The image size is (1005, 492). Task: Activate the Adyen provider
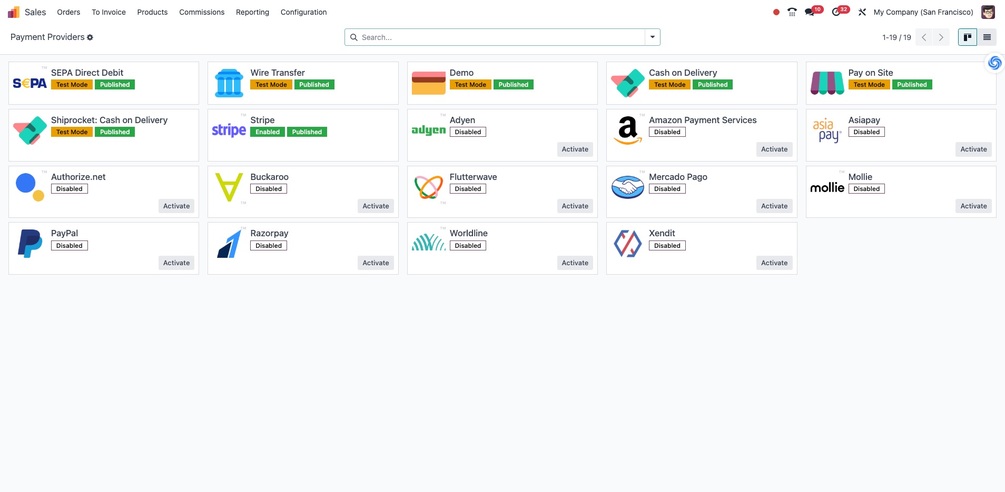[x=575, y=149]
